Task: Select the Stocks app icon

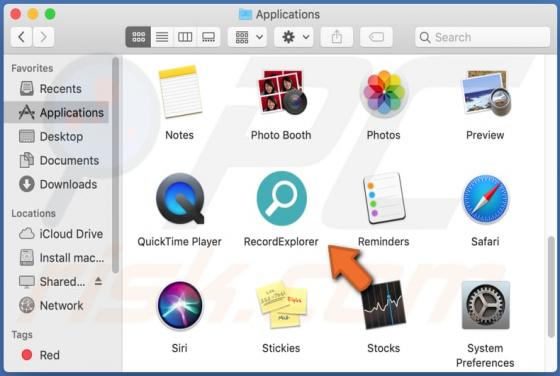Action: 383,305
